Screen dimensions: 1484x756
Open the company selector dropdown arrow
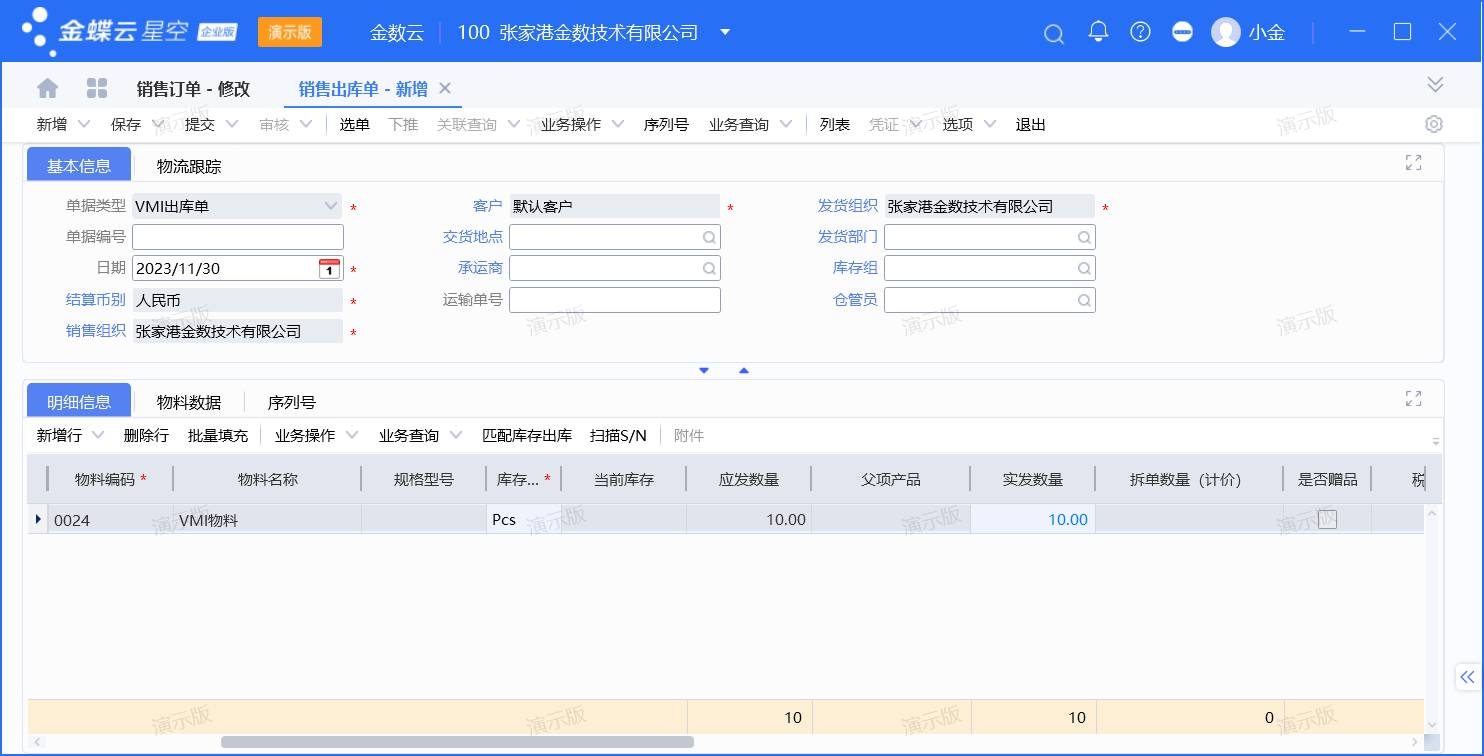click(725, 32)
